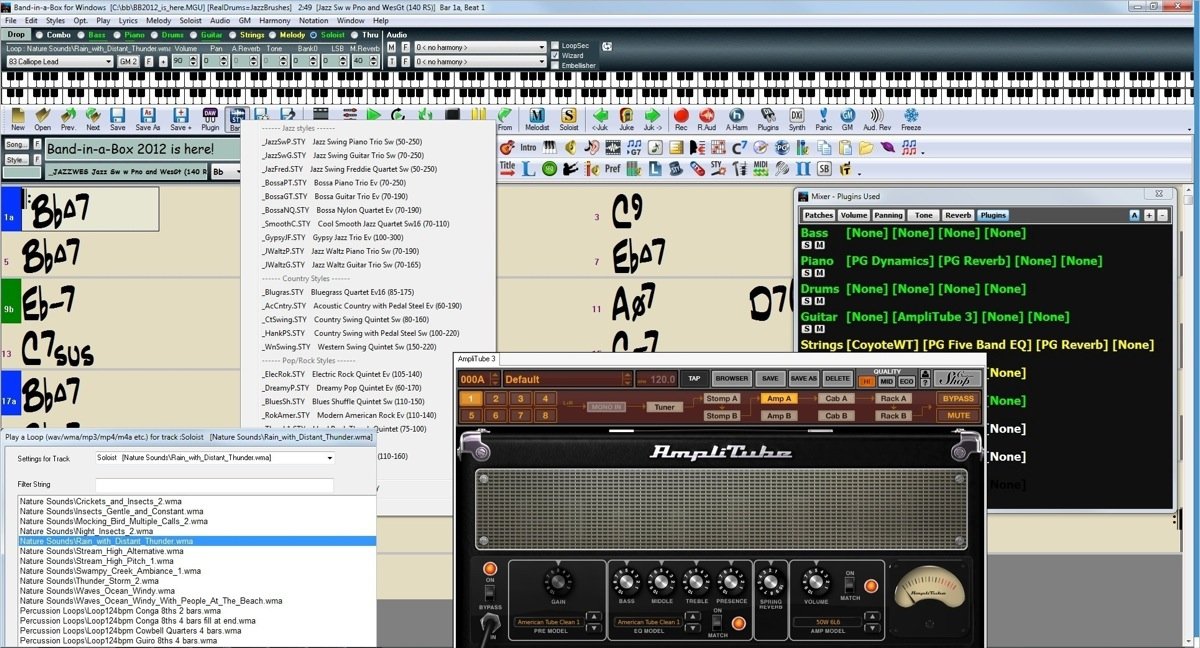
Task: Open the Melodist tool
Action: (x=536, y=119)
